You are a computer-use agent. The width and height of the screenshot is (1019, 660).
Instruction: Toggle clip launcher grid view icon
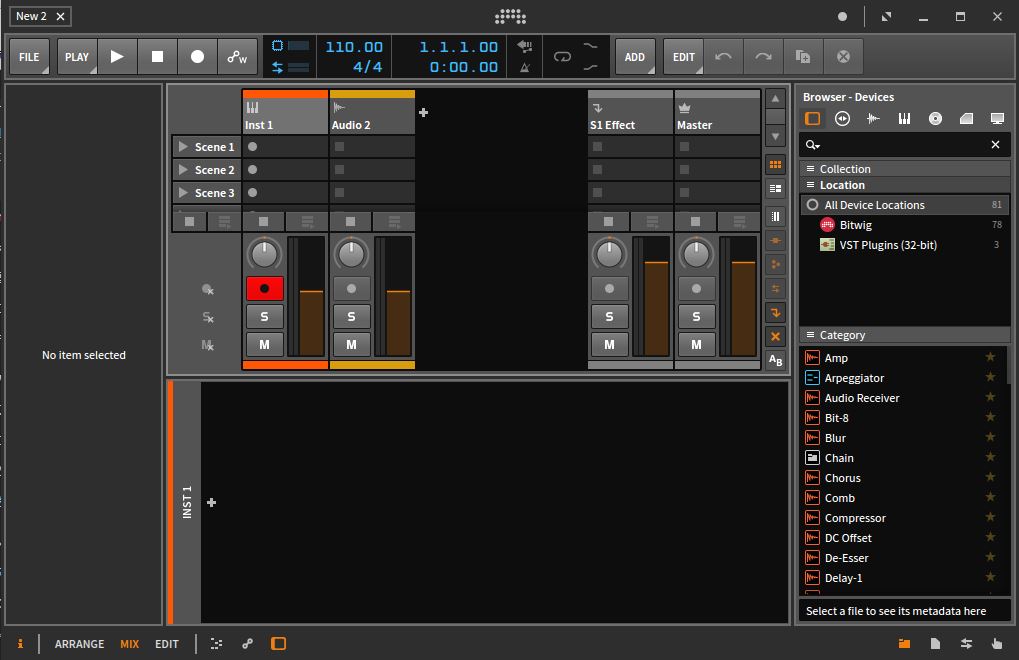click(775, 164)
